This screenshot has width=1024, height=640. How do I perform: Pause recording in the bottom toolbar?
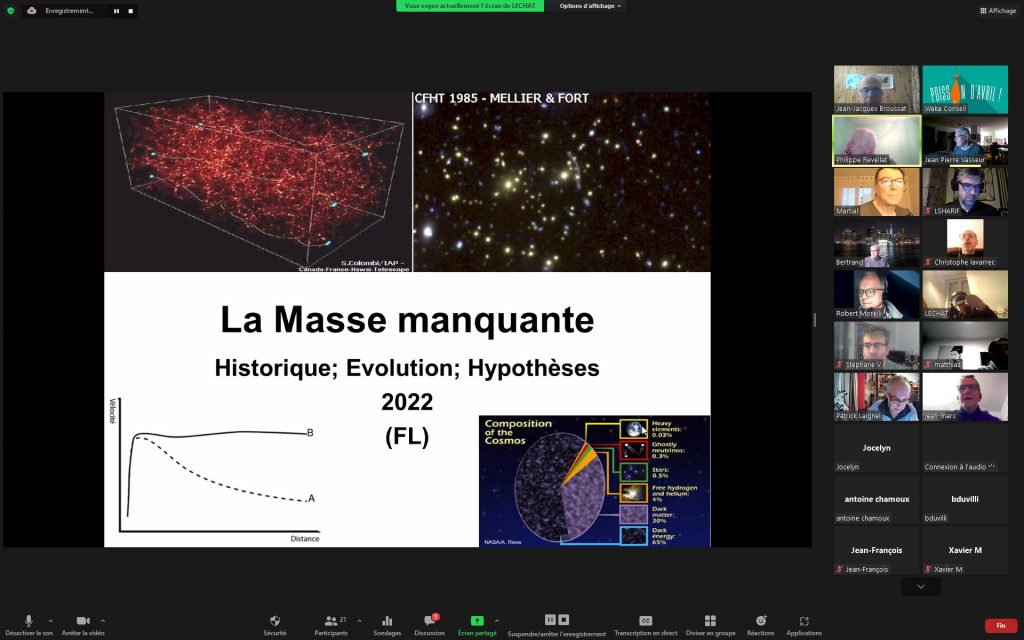550,620
